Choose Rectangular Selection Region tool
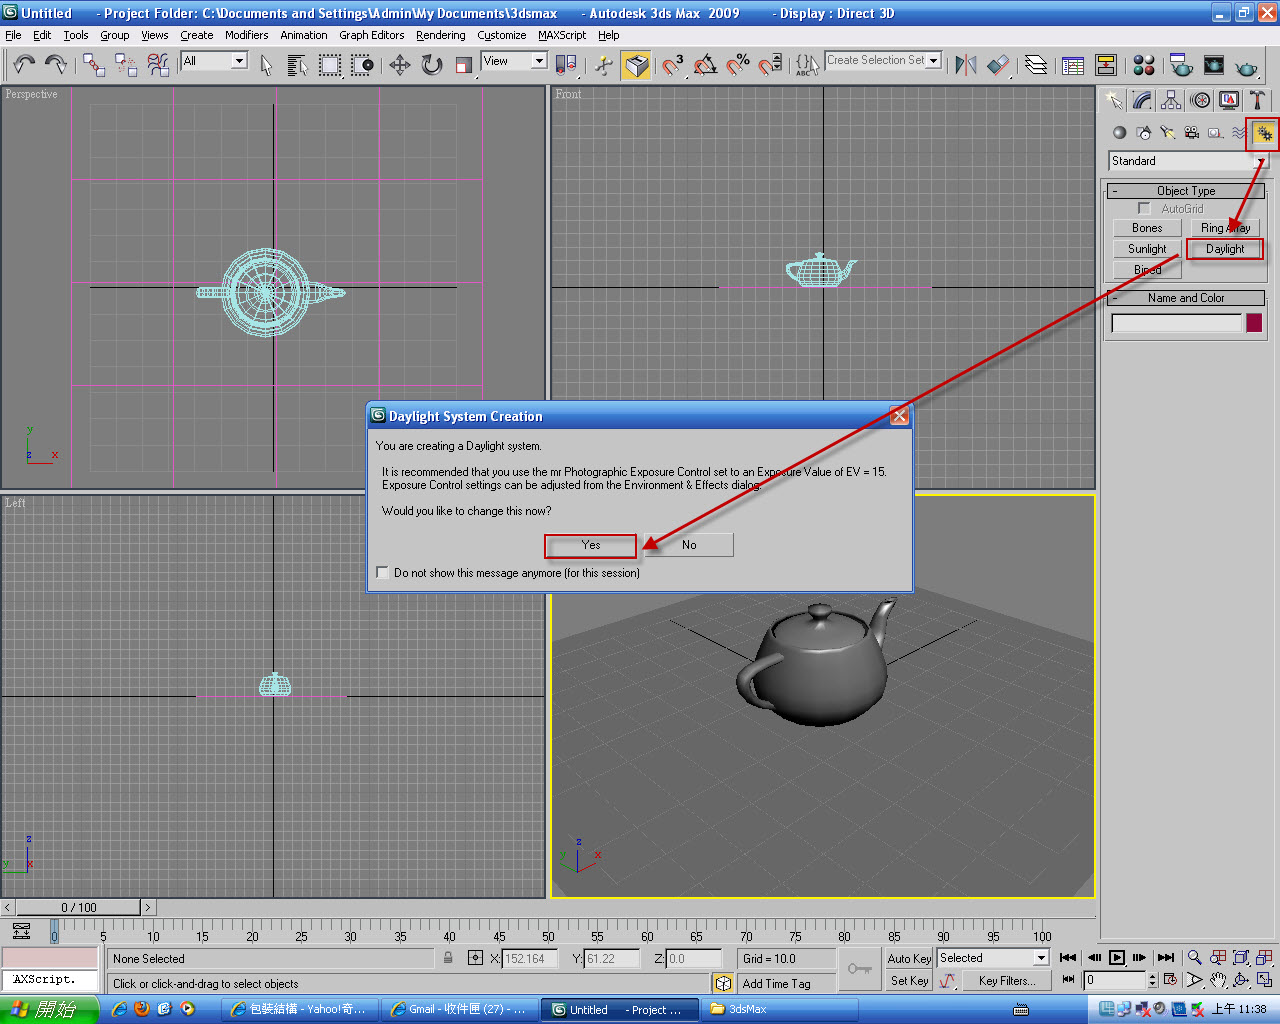Image resolution: width=1280 pixels, height=1024 pixels. tap(330, 65)
